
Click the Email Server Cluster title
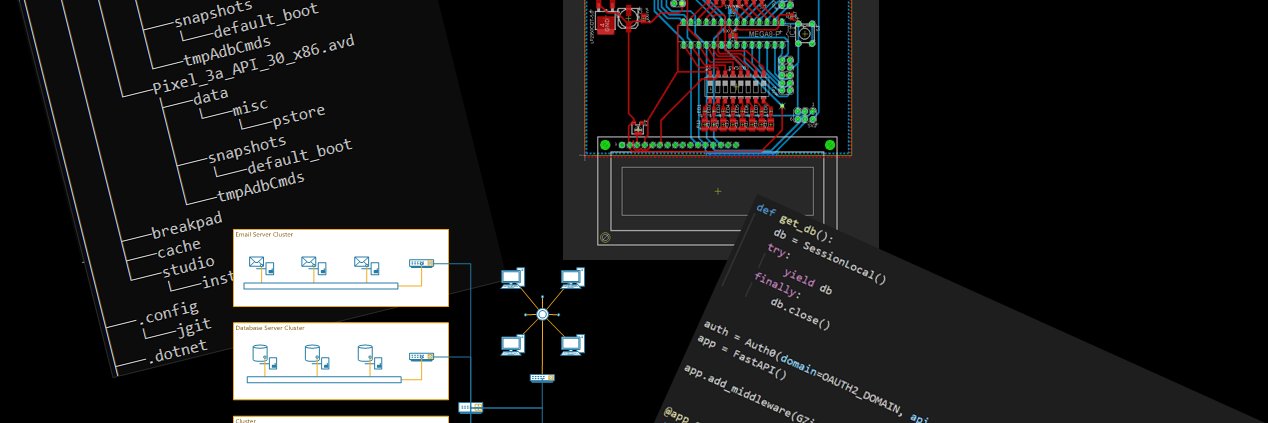point(264,234)
